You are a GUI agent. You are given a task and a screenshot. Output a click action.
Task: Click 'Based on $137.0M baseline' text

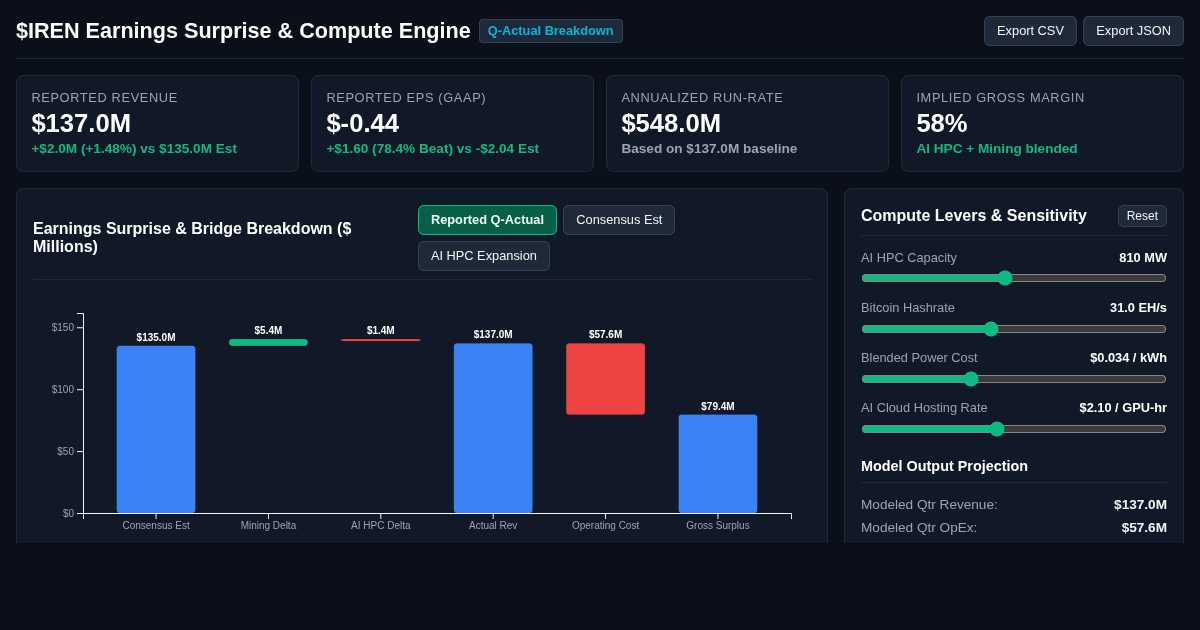[709, 149]
